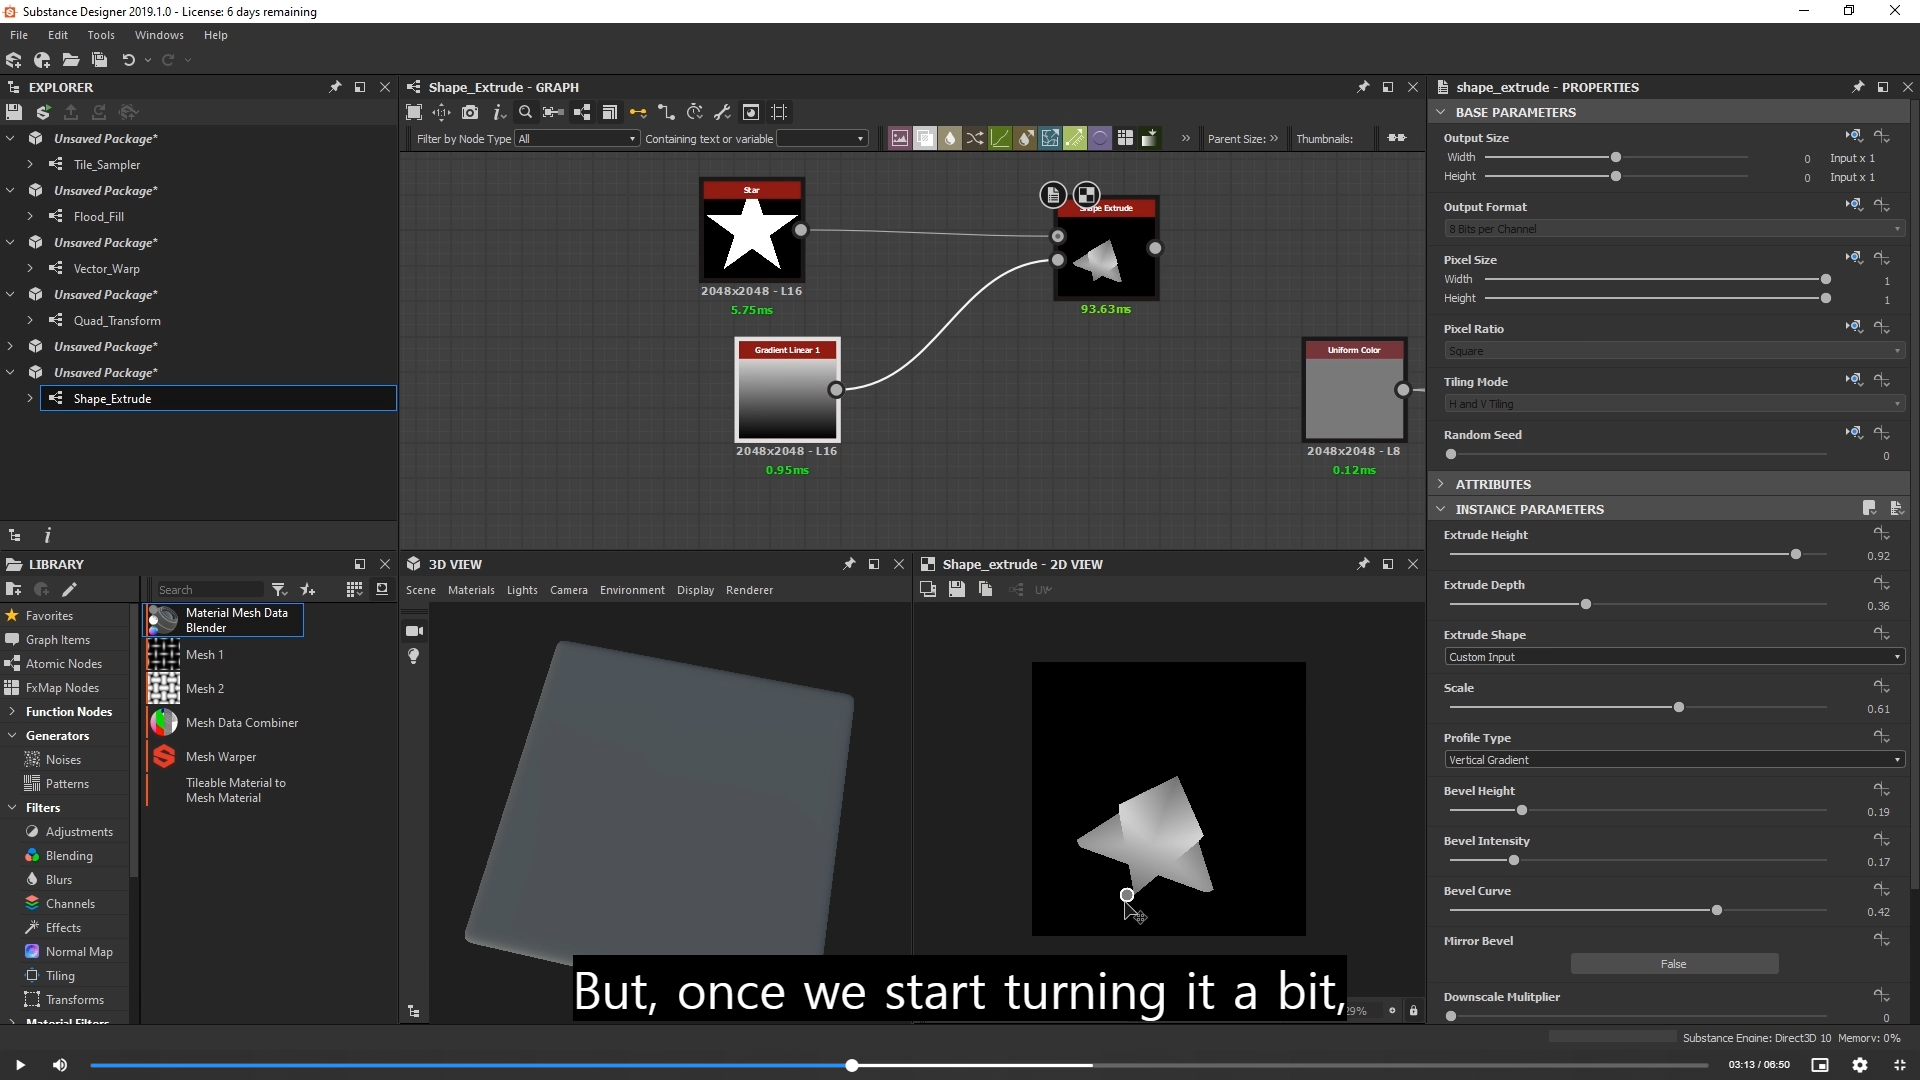
Task: Open Profile Type Vertical Gradient dropdown
Action: (1673, 760)
